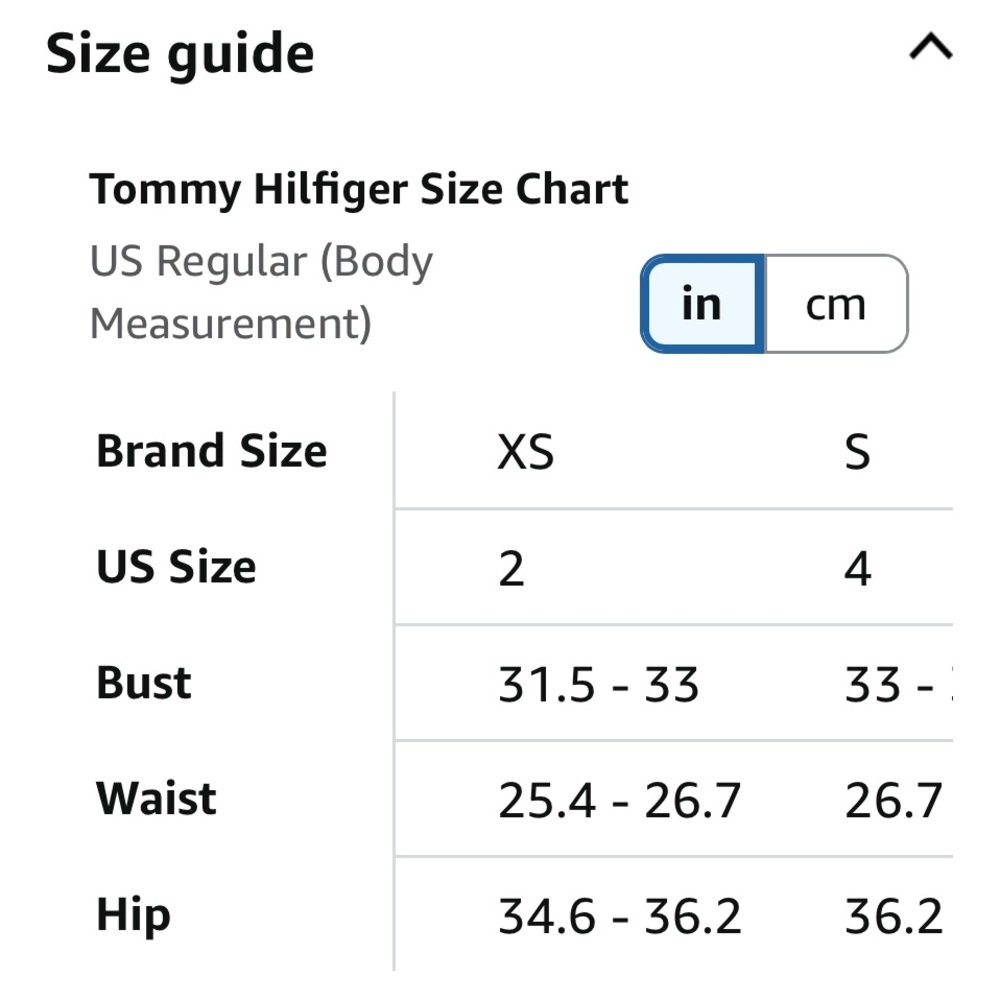This screenshot has height=1000, width=1000.
Task: Click the US Size row label
Action: point(176,566)
